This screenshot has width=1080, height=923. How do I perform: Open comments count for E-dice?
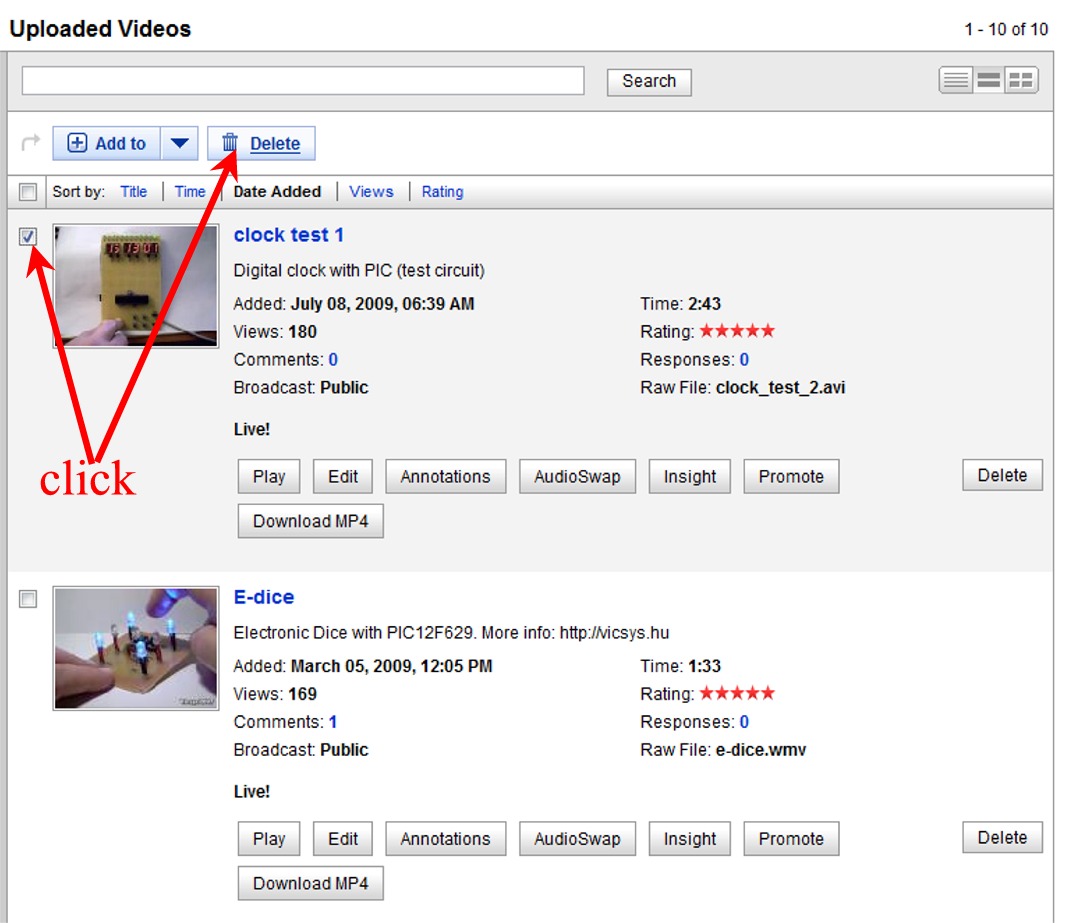click(333, 722)
